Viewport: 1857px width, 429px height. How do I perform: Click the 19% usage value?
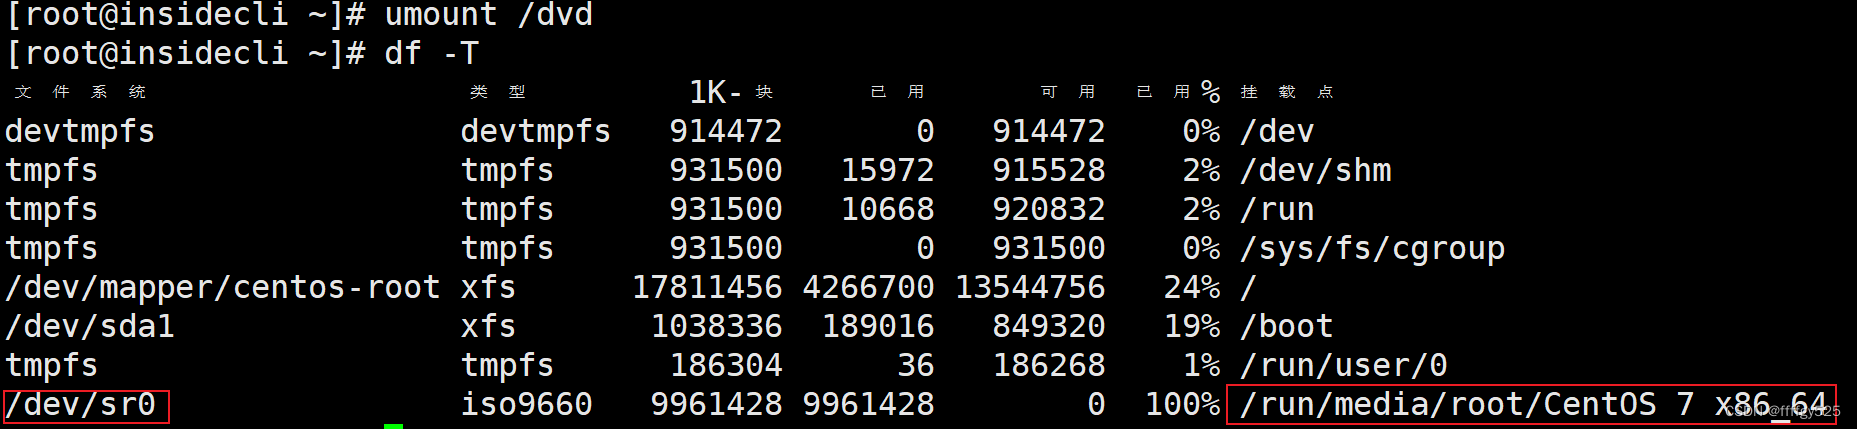click(1192, 326)
